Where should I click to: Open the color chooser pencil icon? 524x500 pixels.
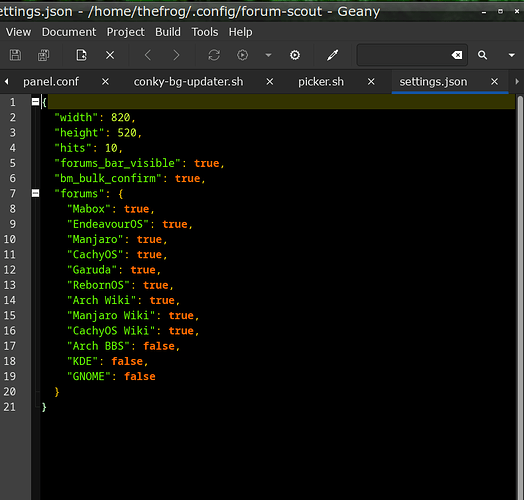coord(333,55)
